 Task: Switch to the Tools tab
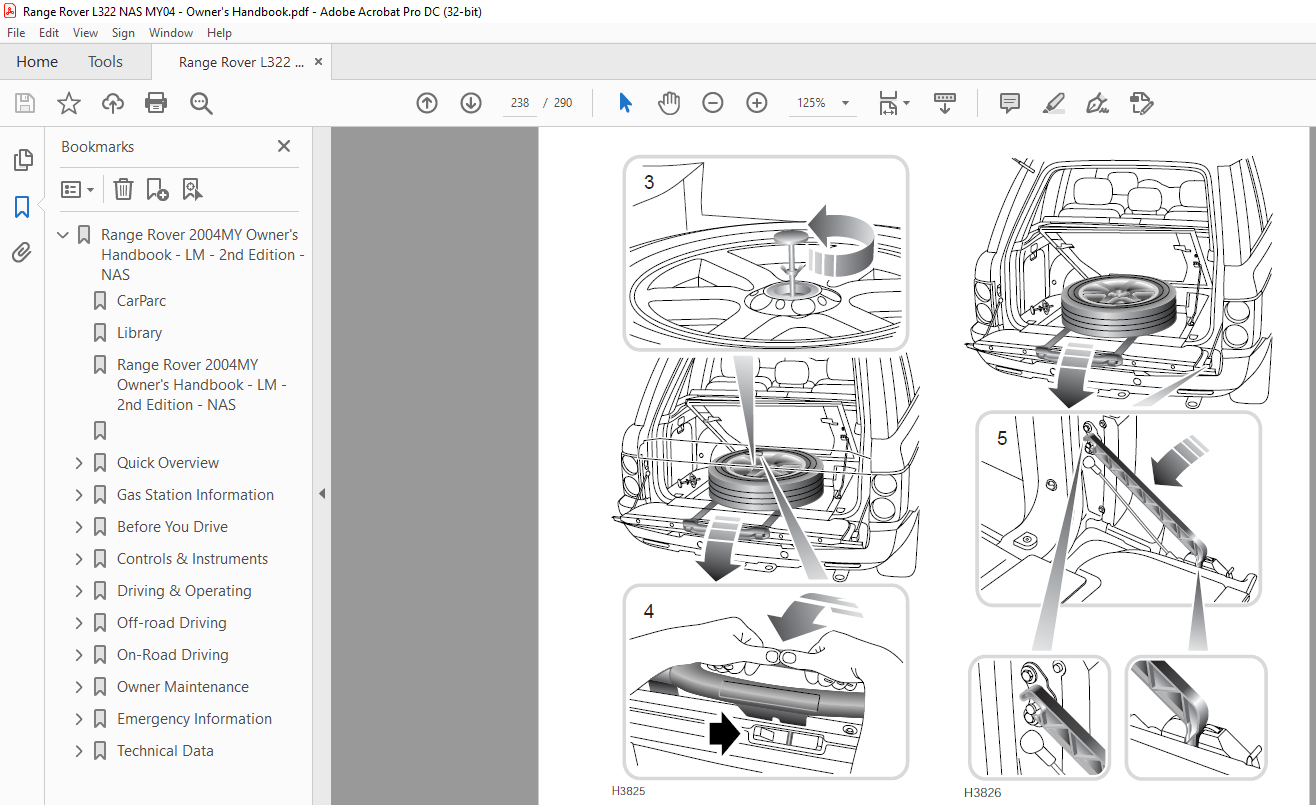(105, 62)
